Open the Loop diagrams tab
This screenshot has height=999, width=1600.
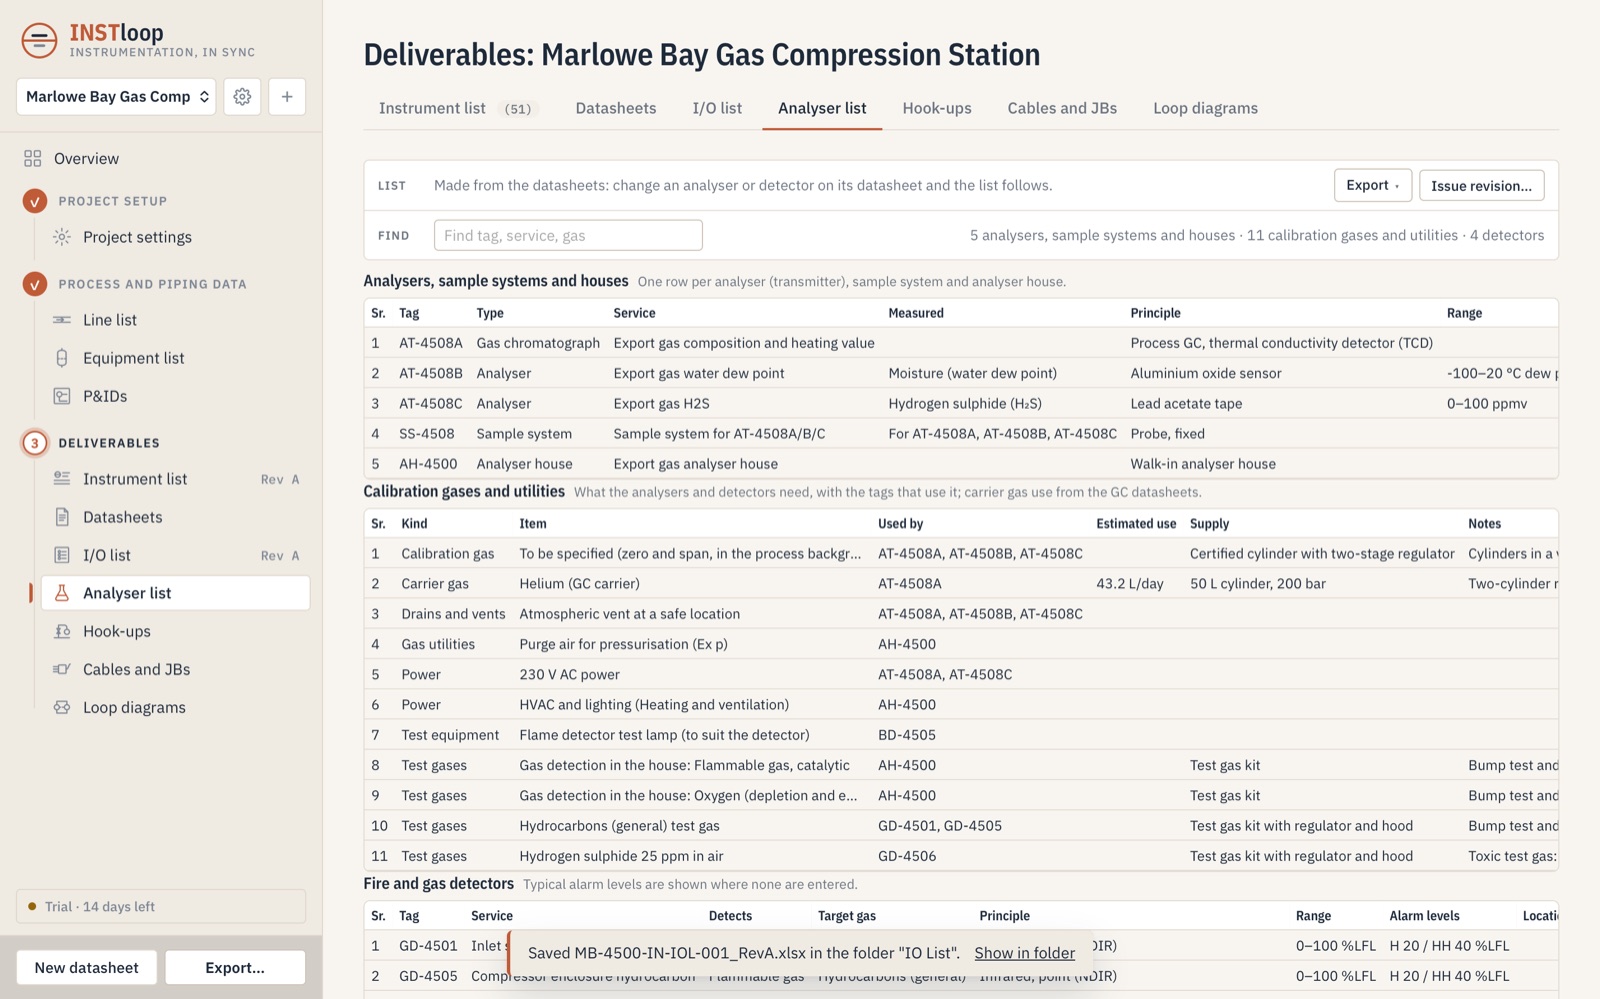coord(1205,108)
